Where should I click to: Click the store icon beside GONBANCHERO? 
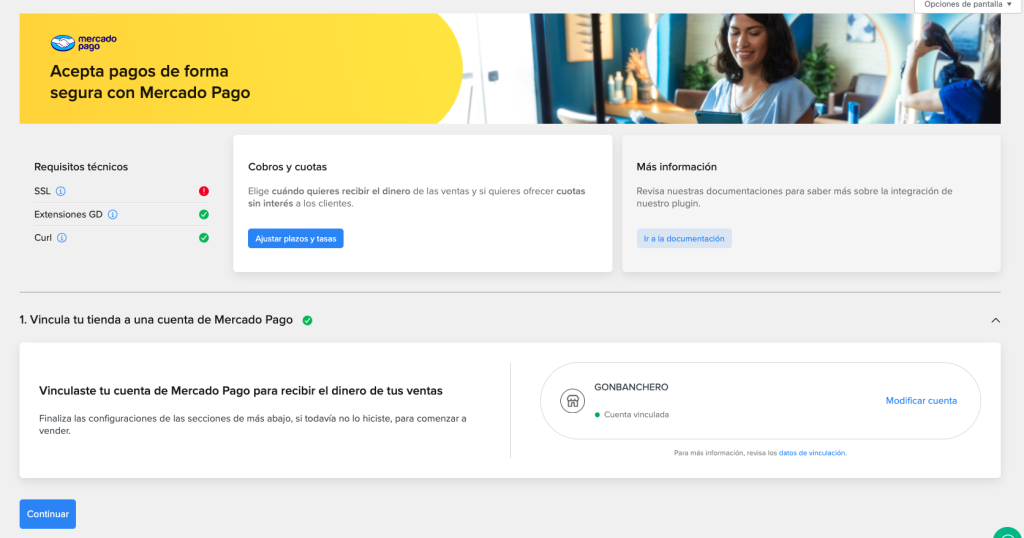pos(572,400)
